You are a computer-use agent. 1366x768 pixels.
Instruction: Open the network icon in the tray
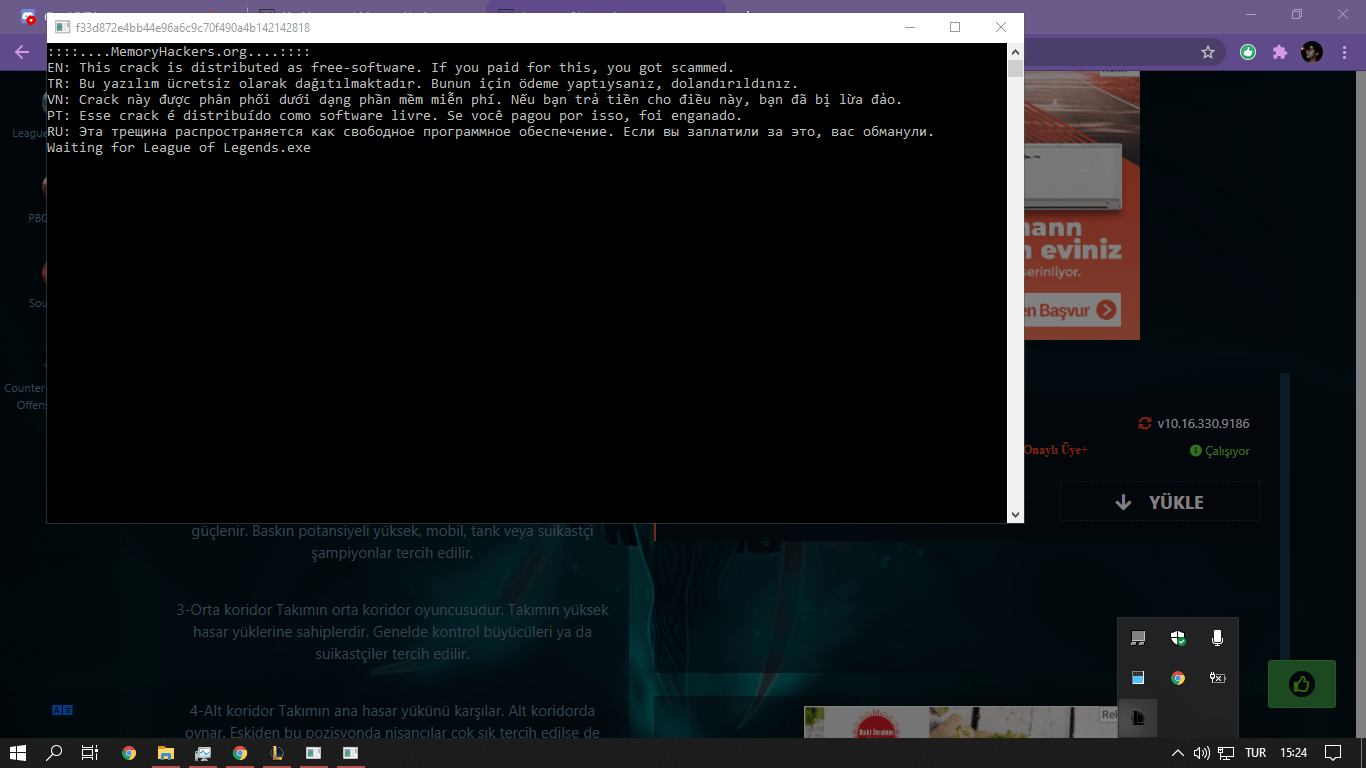coord(1226,753)
